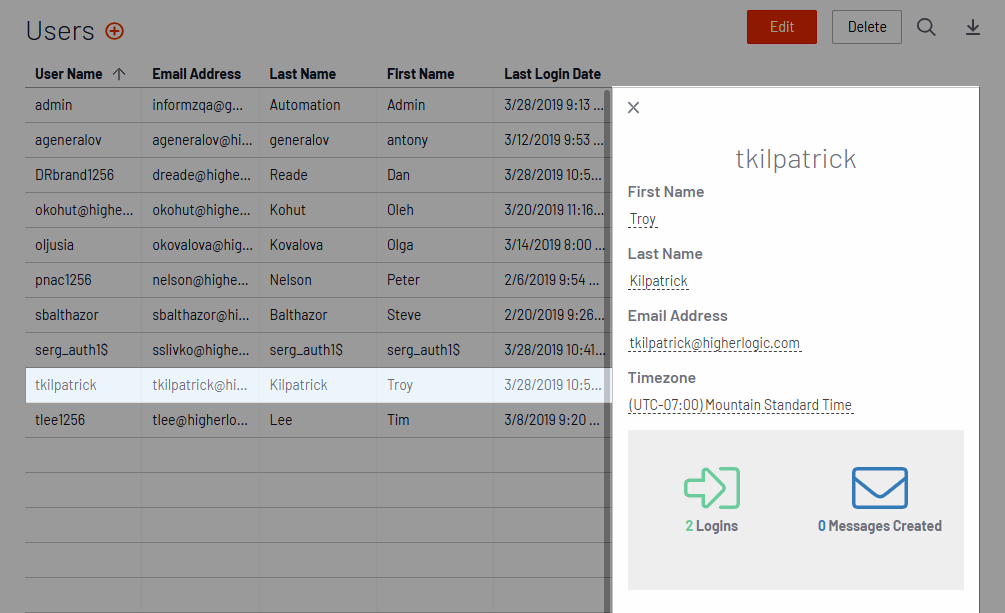Sort by Email Address column header

pos(197,74)
